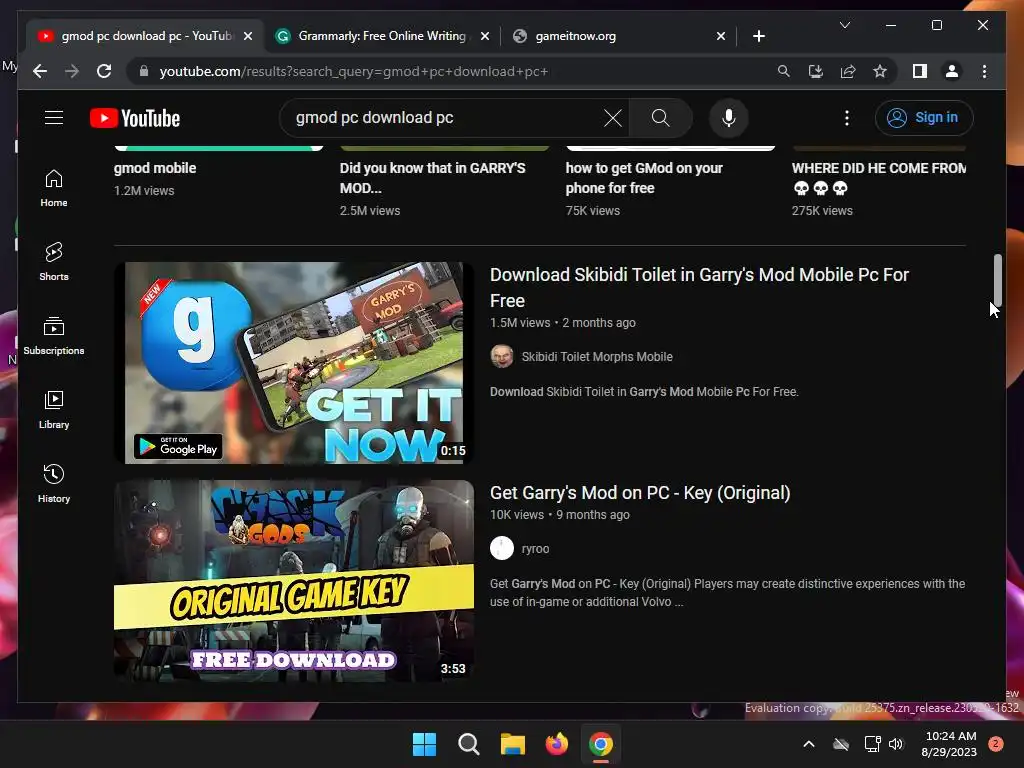This screenshot has height=768, width=1024.
Task: Open 'WHERE DID HE COME FROM' short
Action: point(878,178)
